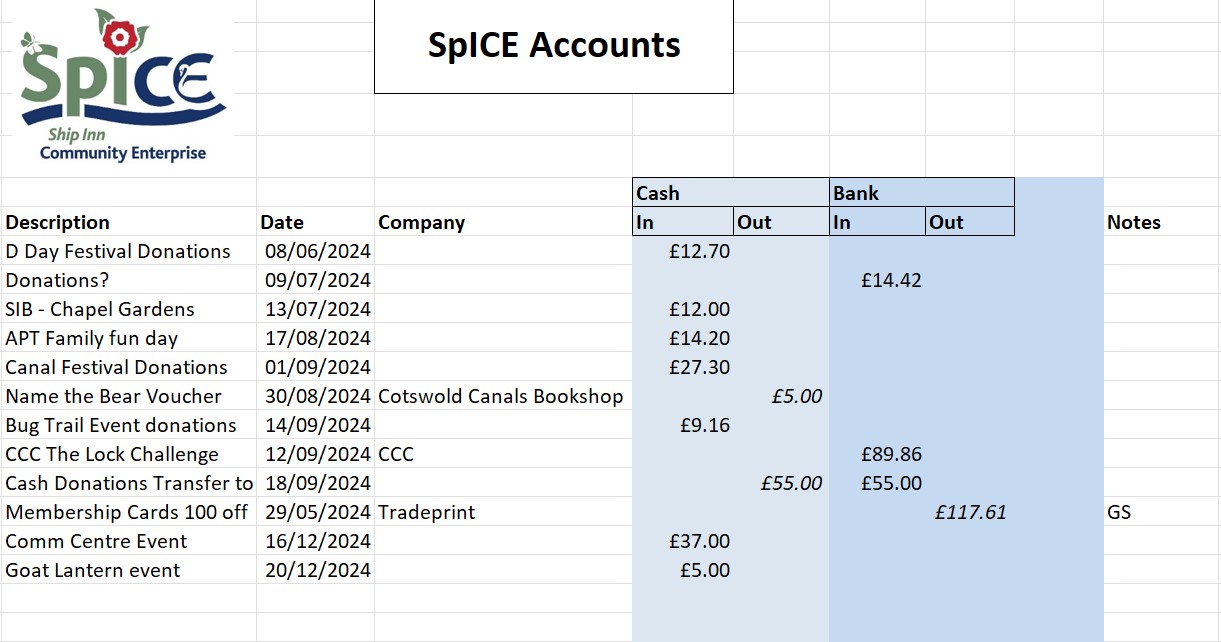Click the £14.42 bank in amount
The image size is (1221, 642).
[891, 280]
